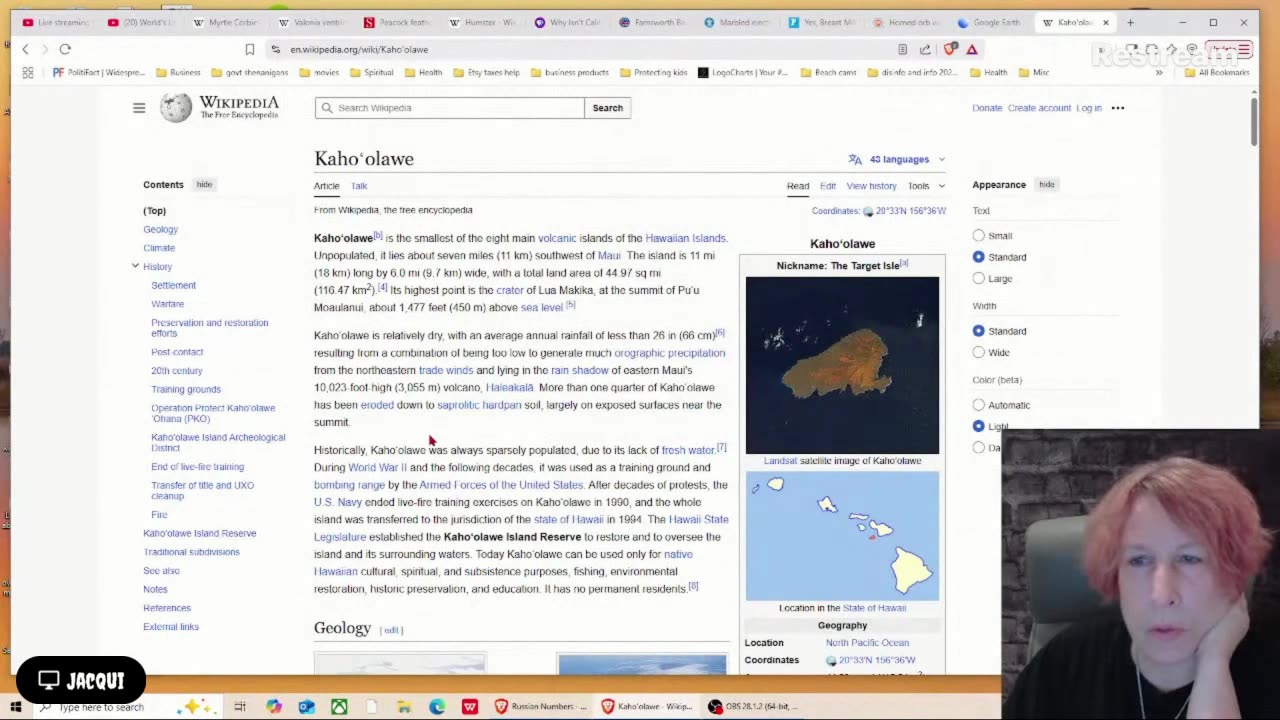Open the Tools dropdown menu
This screenshot has height=720, width=1280.
pos(926,186)
